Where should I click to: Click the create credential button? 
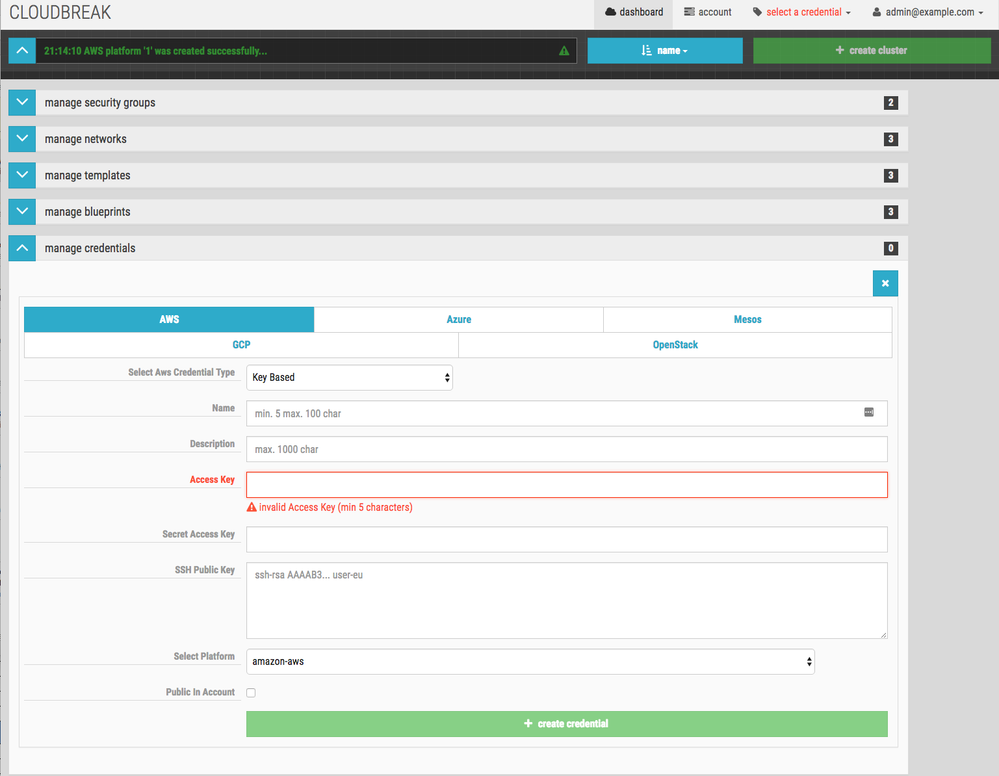(x=566, y=723)
